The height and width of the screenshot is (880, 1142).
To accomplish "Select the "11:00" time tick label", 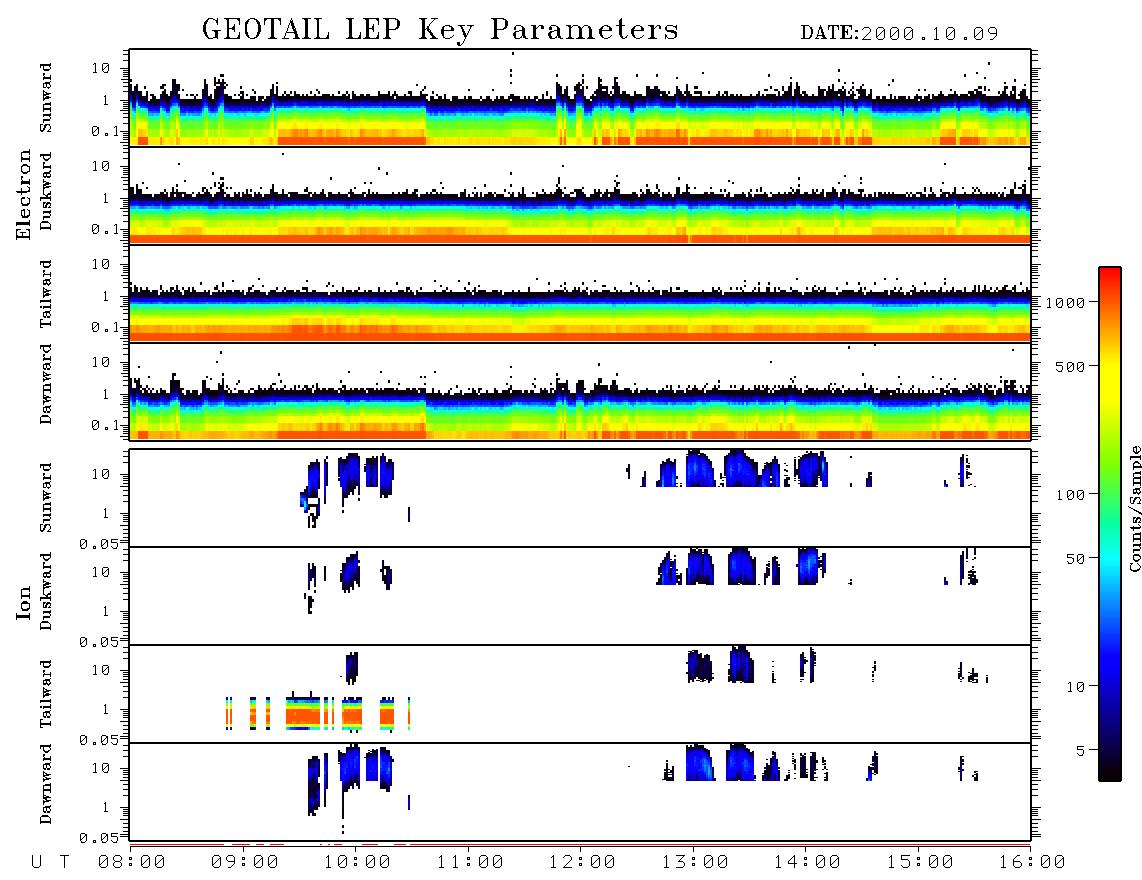I will (x=470, y=862).
